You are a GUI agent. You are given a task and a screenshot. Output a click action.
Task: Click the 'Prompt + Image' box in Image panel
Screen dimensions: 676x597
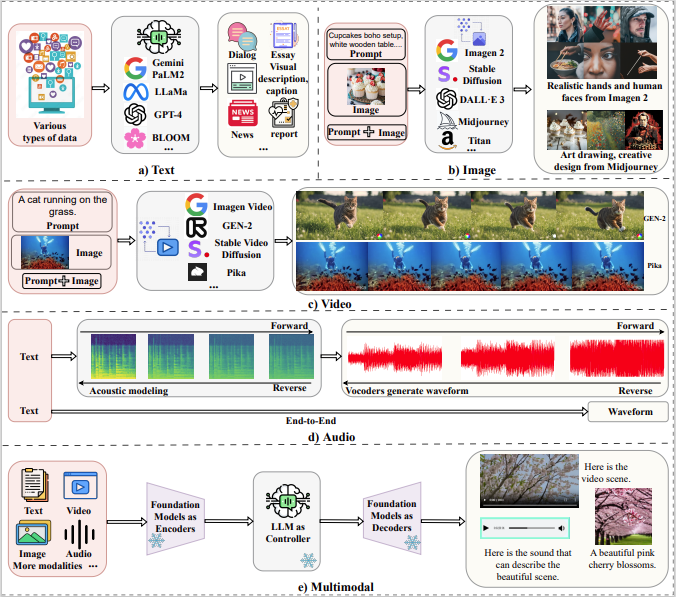point(366,132)
